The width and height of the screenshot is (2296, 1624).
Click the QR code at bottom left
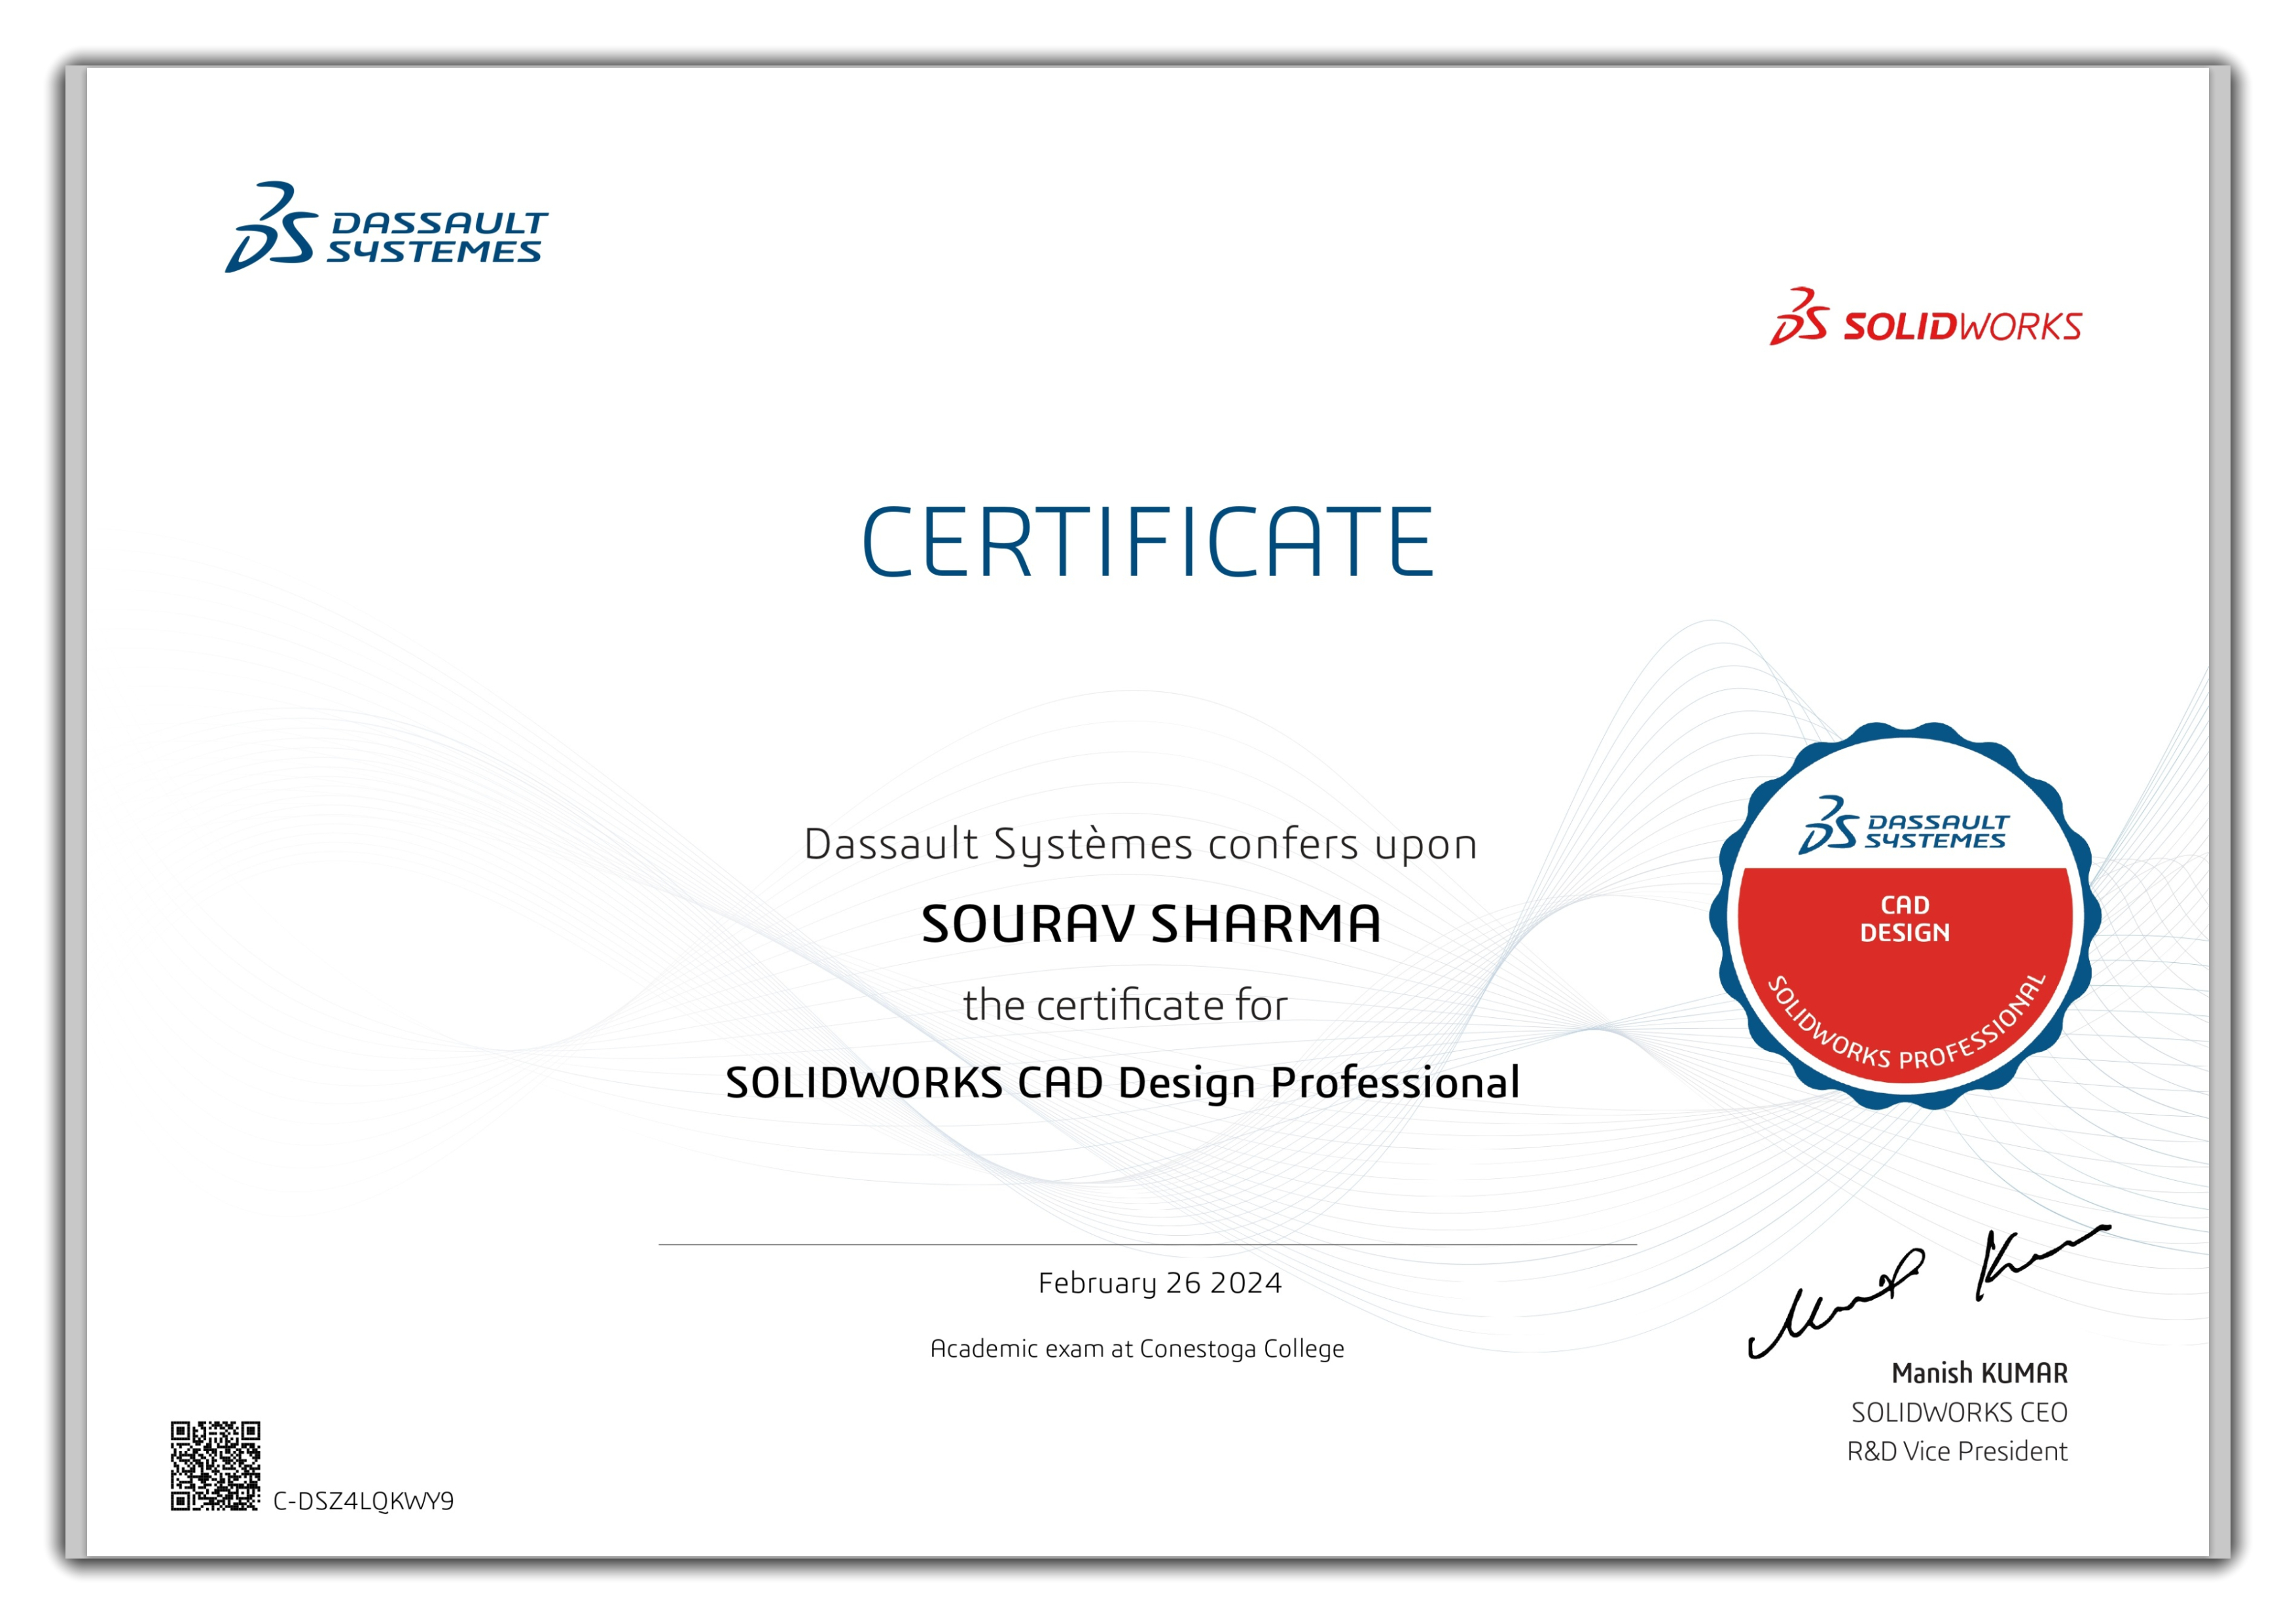coord(215,1465)
